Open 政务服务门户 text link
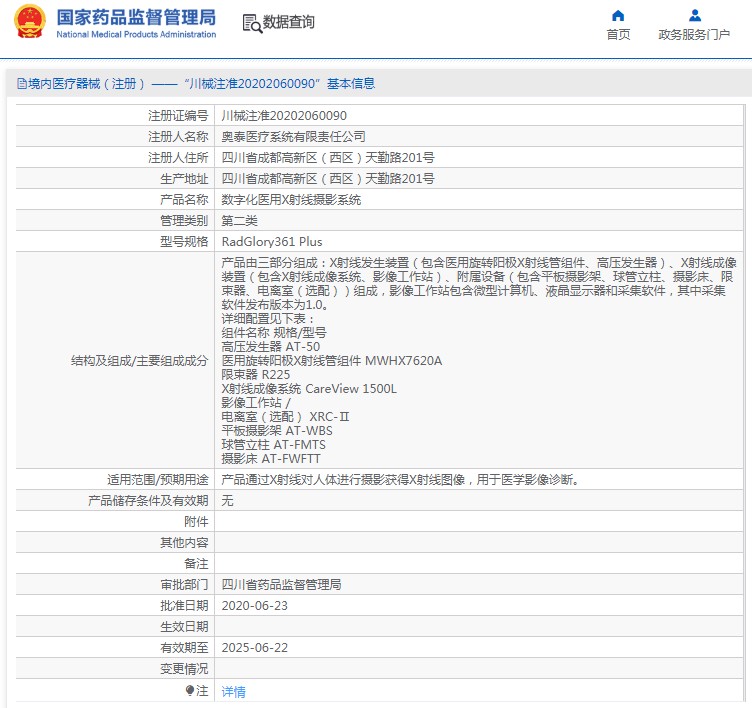The width and height of the screenshot is (752, 708). point(694,35)
